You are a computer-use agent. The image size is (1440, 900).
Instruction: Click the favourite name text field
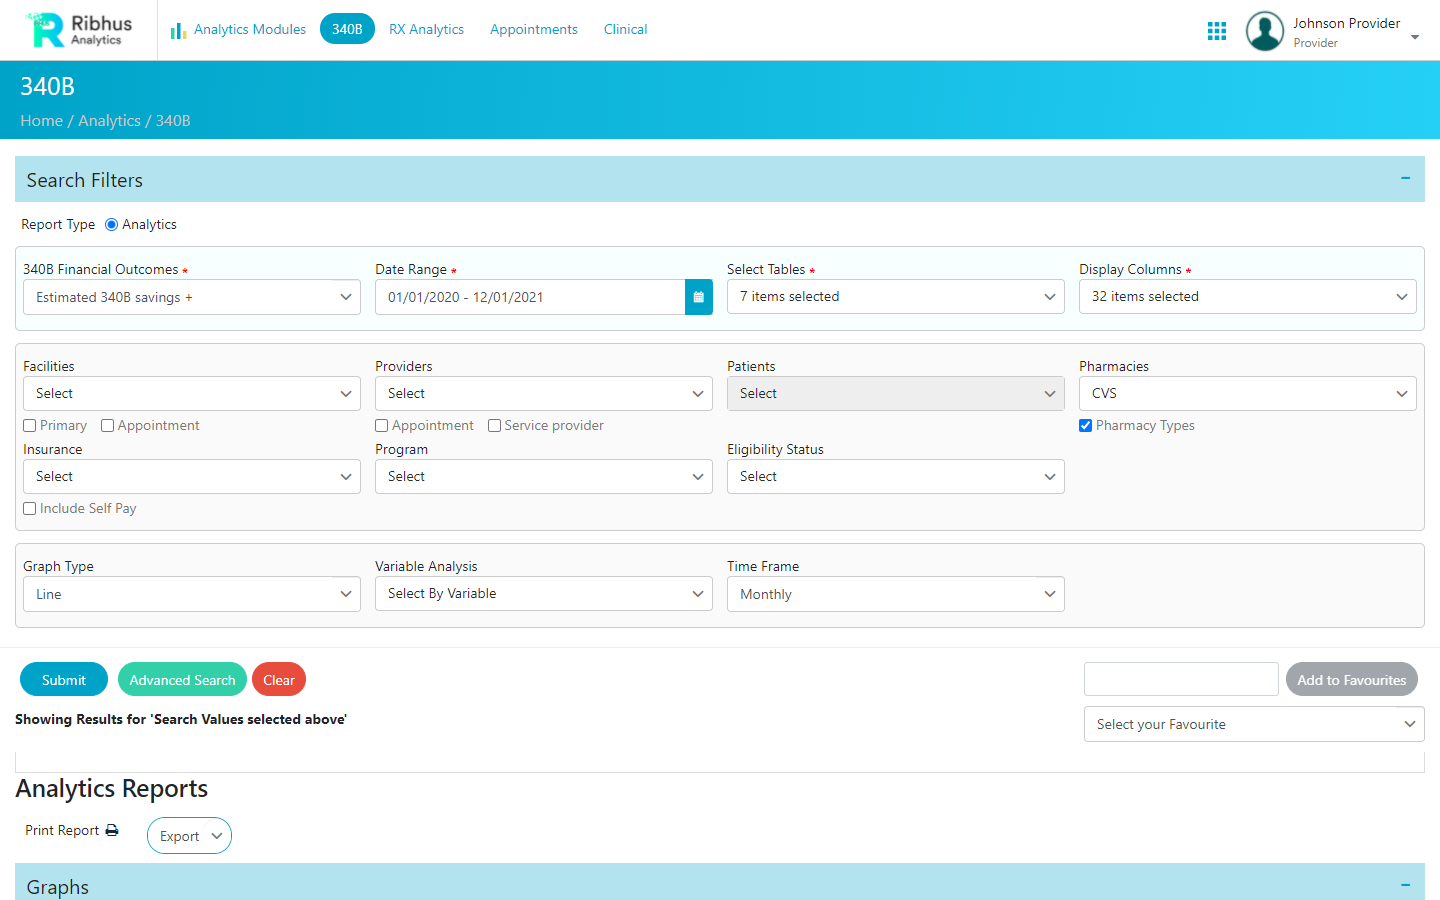click(x=1180, y=679)
